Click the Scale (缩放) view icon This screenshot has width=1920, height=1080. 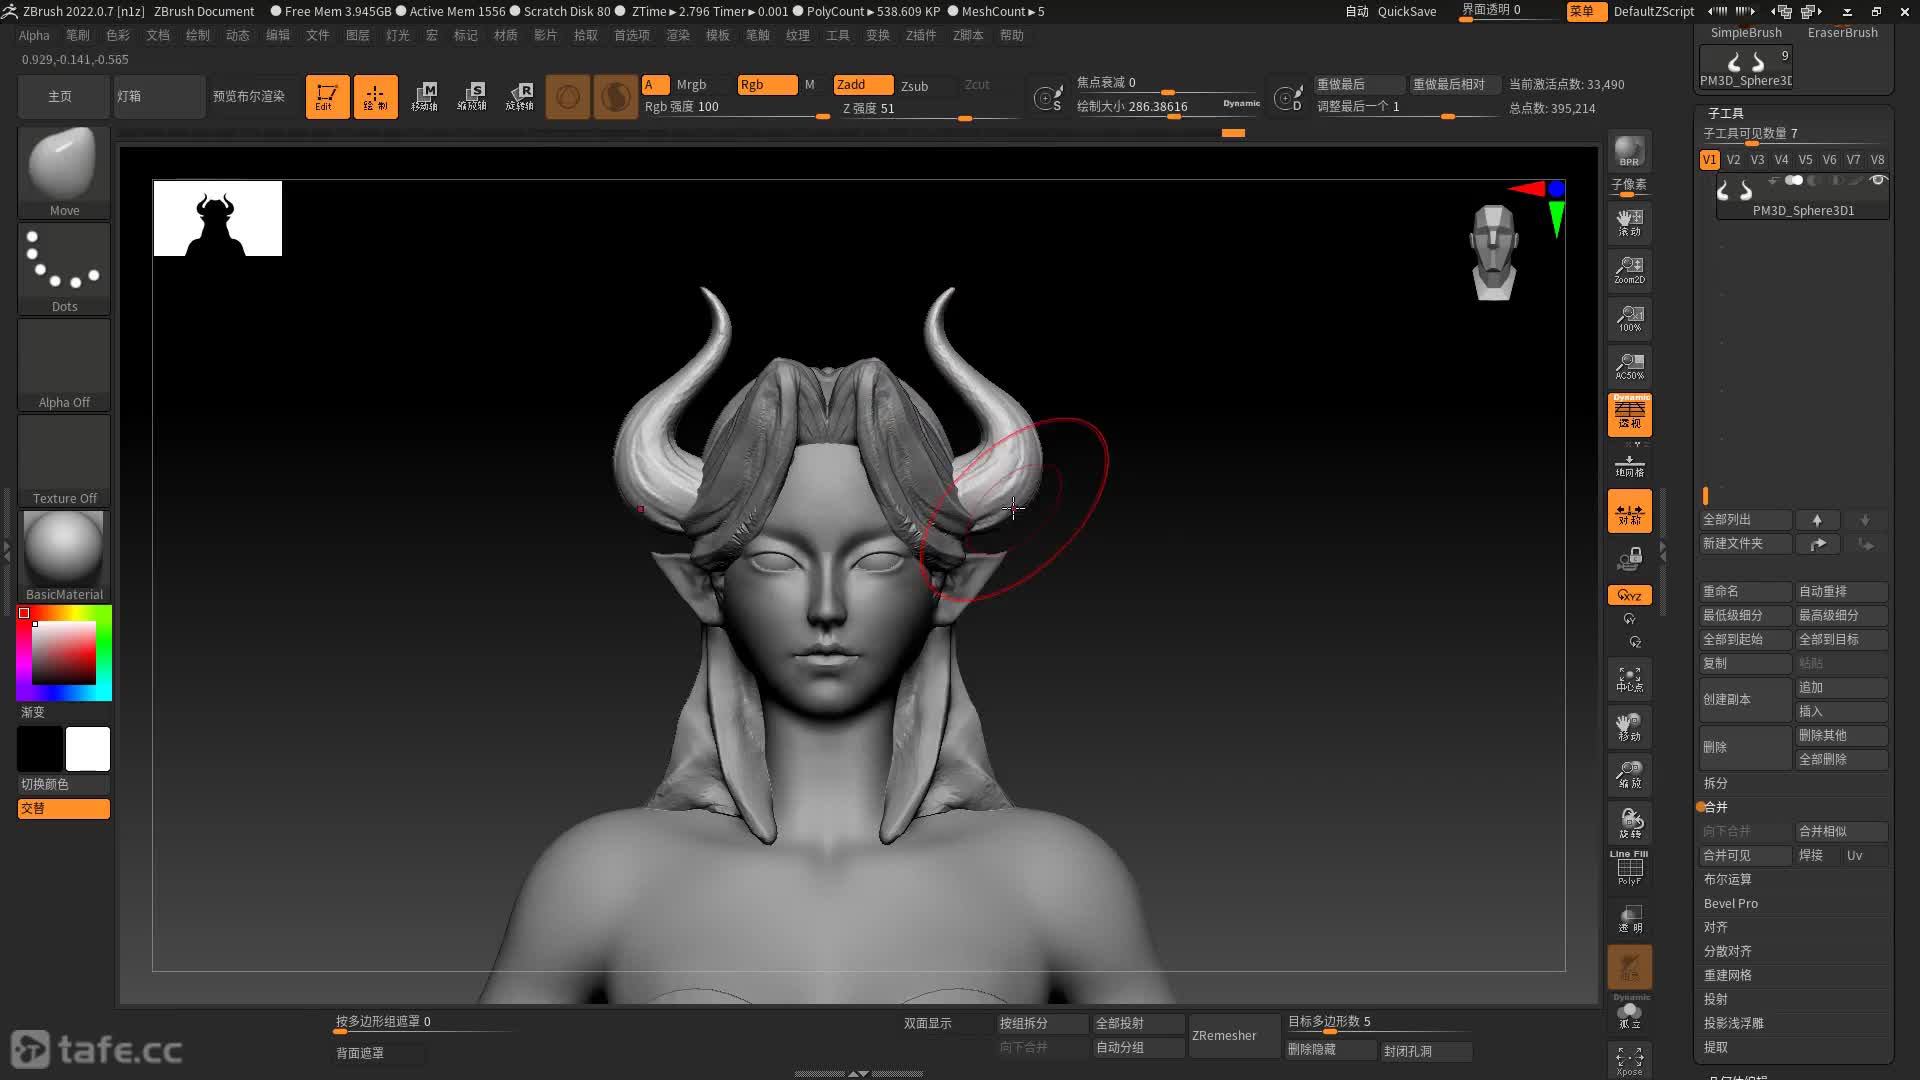click(1630, 775)
